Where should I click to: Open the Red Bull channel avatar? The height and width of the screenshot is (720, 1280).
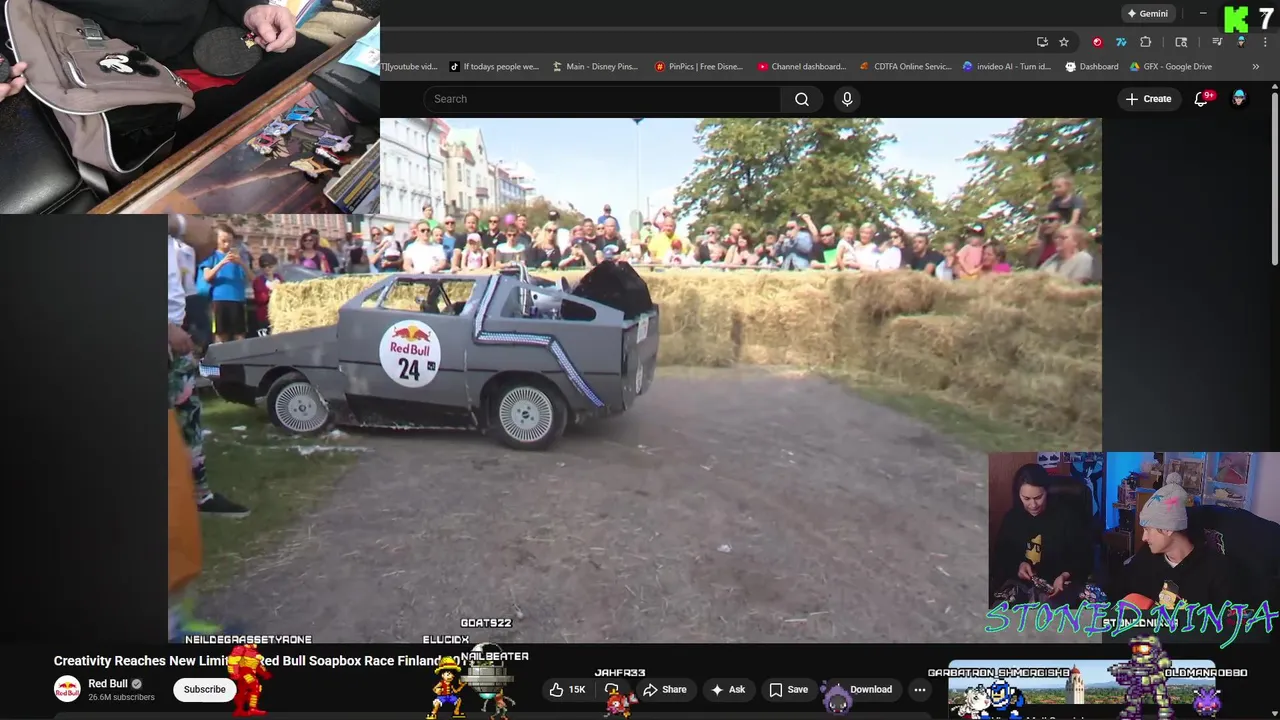(x=67, y=689)
